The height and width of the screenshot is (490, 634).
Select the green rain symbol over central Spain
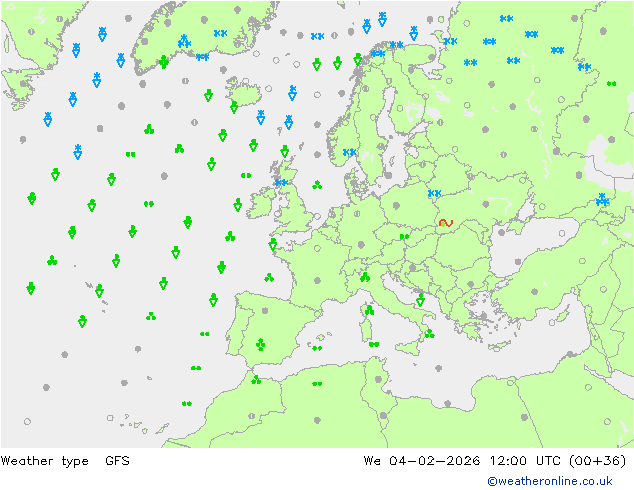pos(261,344)
